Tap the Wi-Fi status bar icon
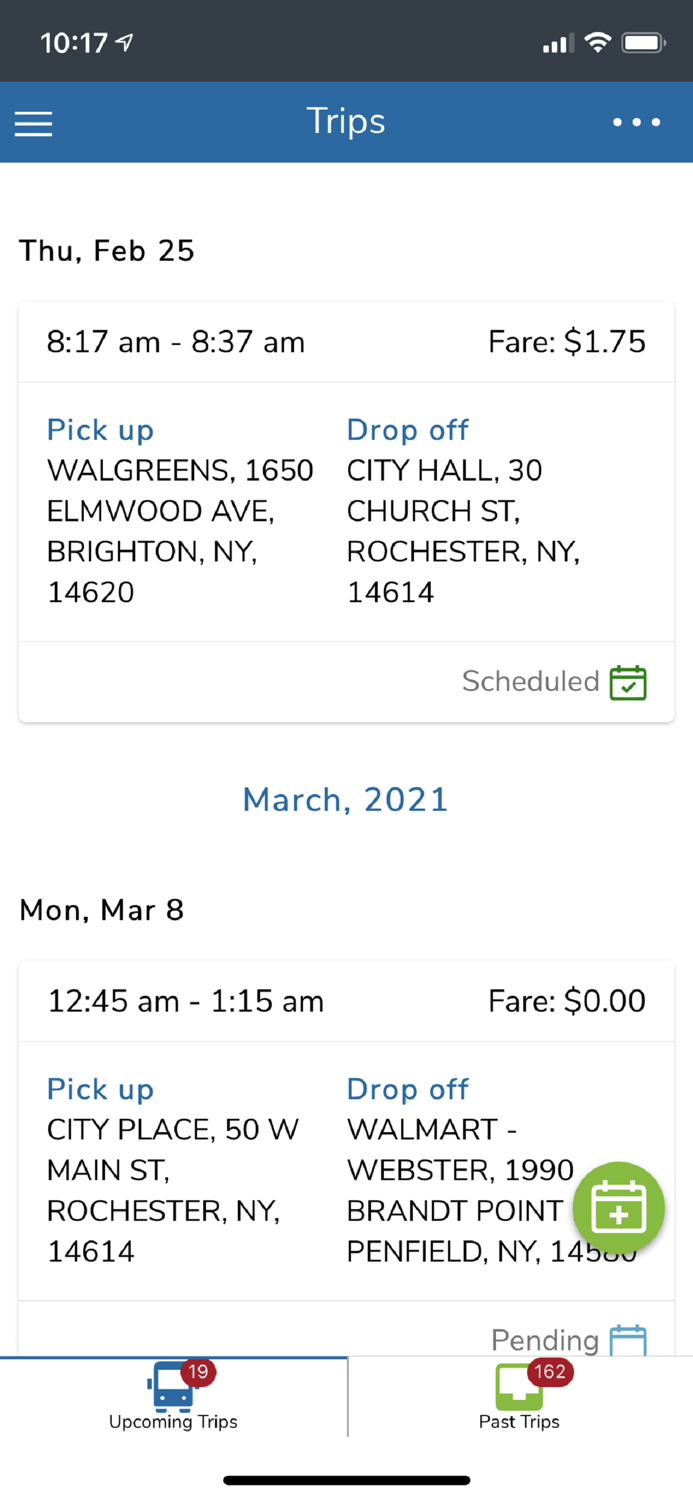This screenshot has width=693, height=1500. click(598, 42)
